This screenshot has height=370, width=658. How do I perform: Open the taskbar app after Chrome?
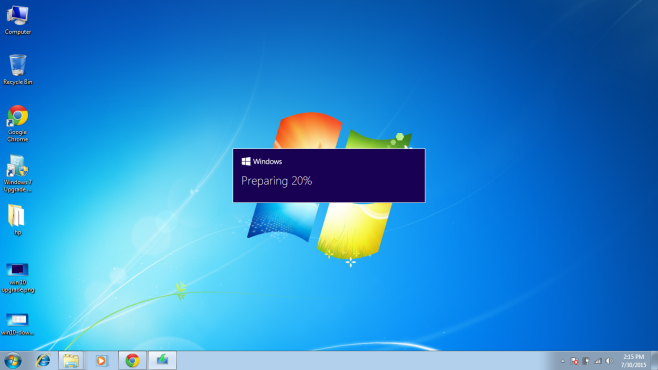[x=162, y=360]
